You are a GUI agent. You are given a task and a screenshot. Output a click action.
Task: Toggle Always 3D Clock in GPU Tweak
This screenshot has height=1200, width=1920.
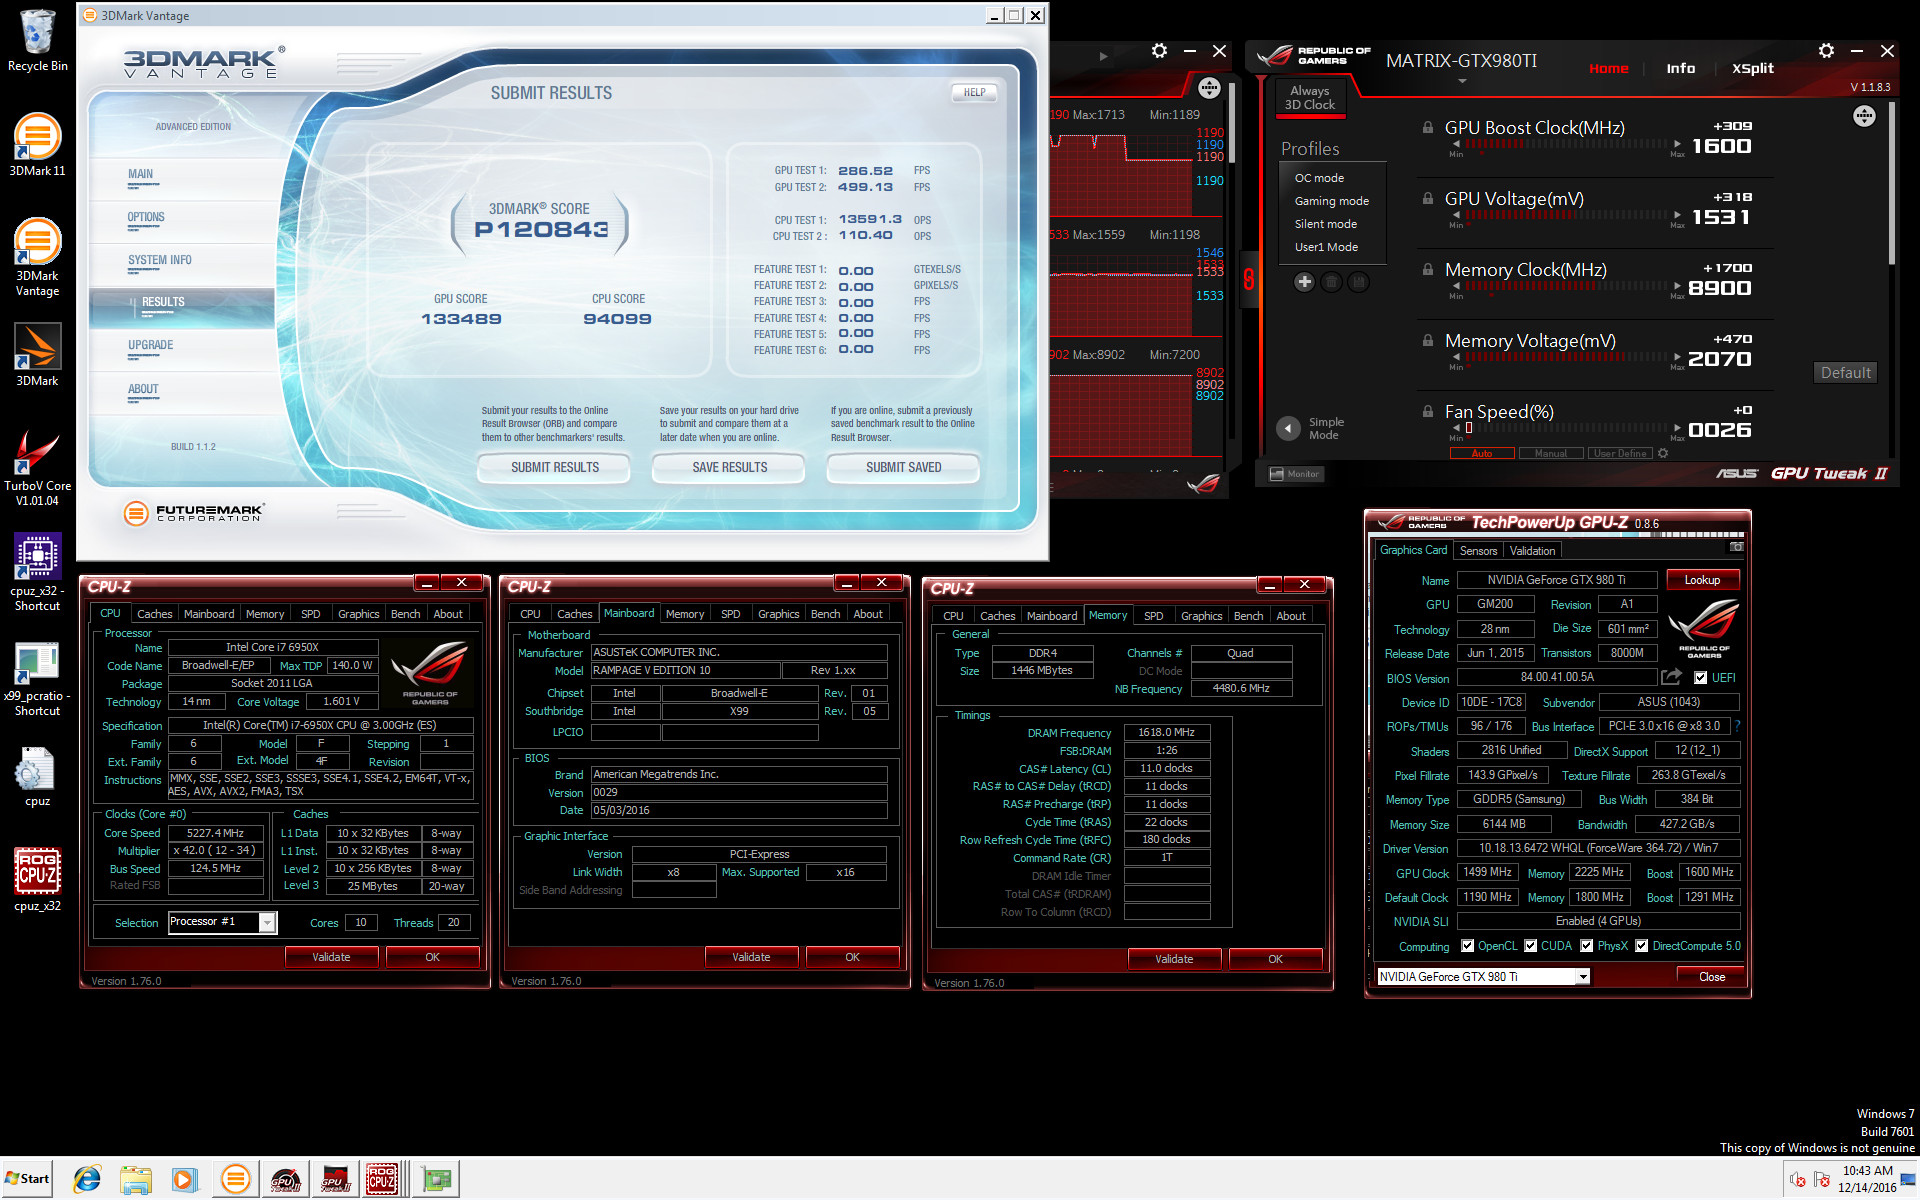coord(1310,98)
